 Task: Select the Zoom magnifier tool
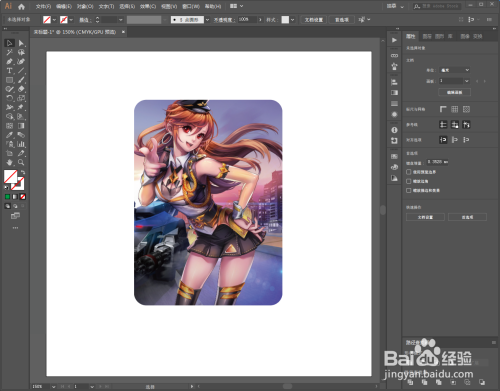pyautogui.click(x=21, y=162)
